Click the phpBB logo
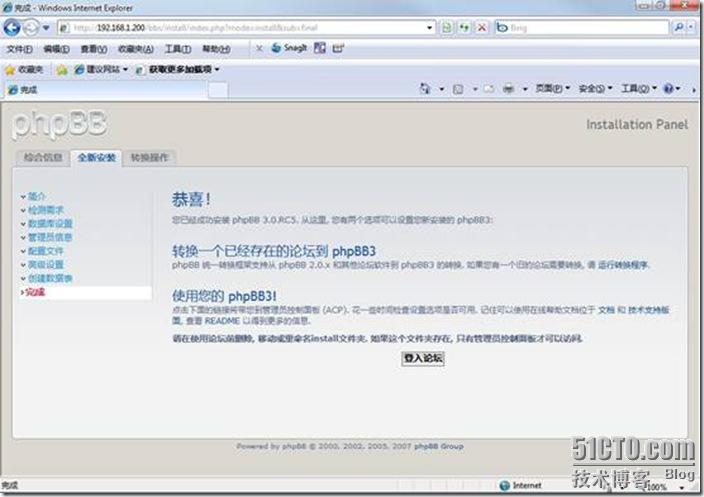This screenshot has height=497, width=704. [59, 124]
